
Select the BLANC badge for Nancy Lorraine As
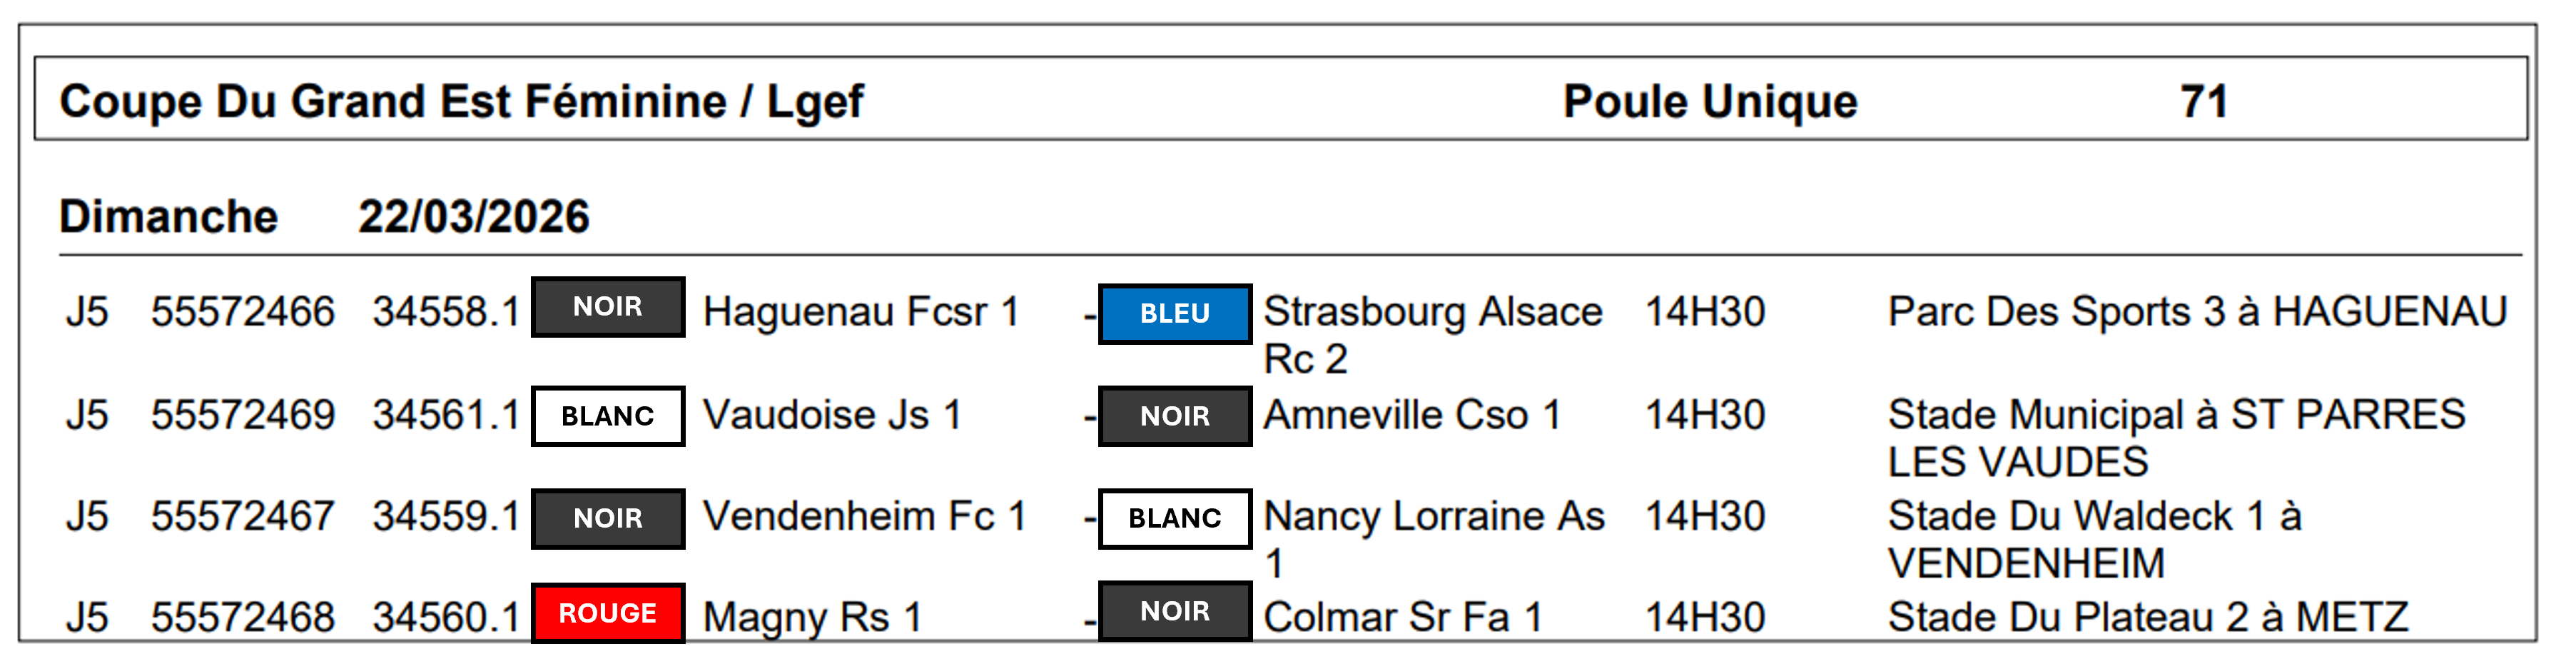pyautogui.click(x=1174, y=518)
